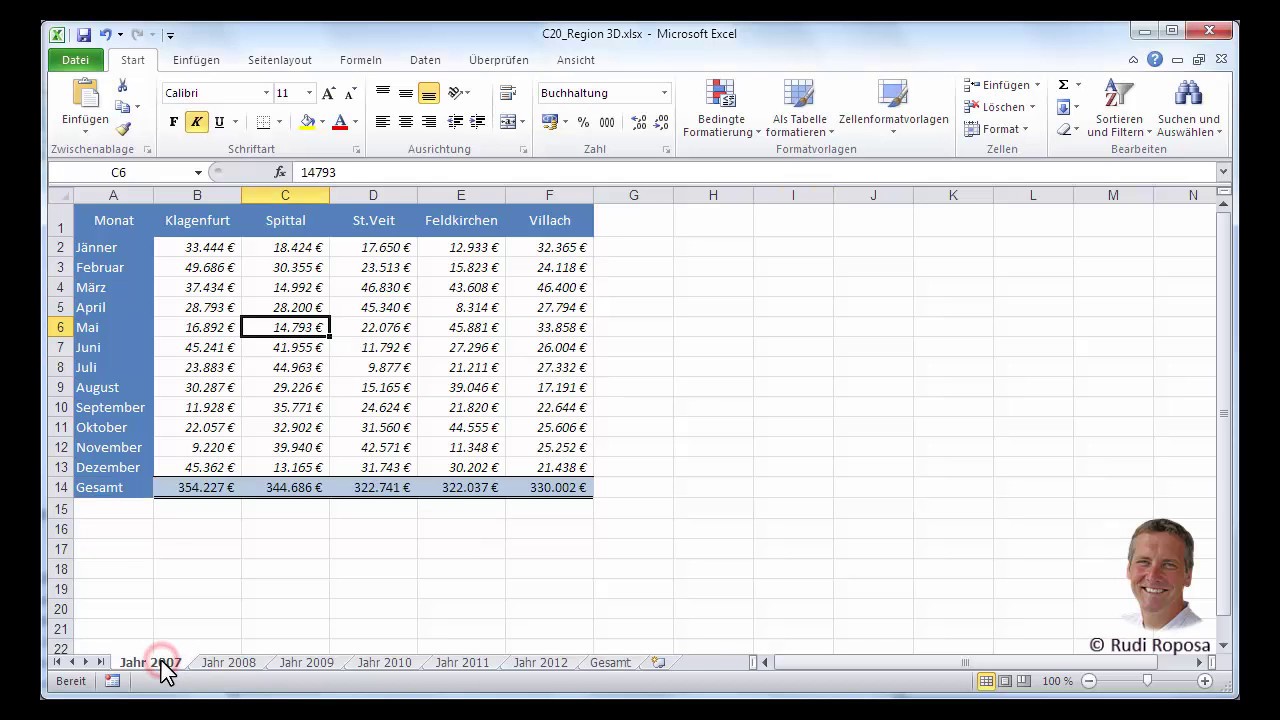The width and height of the screenshot is (1280, 720).
Task: Open number format Buchhaltung dropdown
Action: (x=664, y=93)
